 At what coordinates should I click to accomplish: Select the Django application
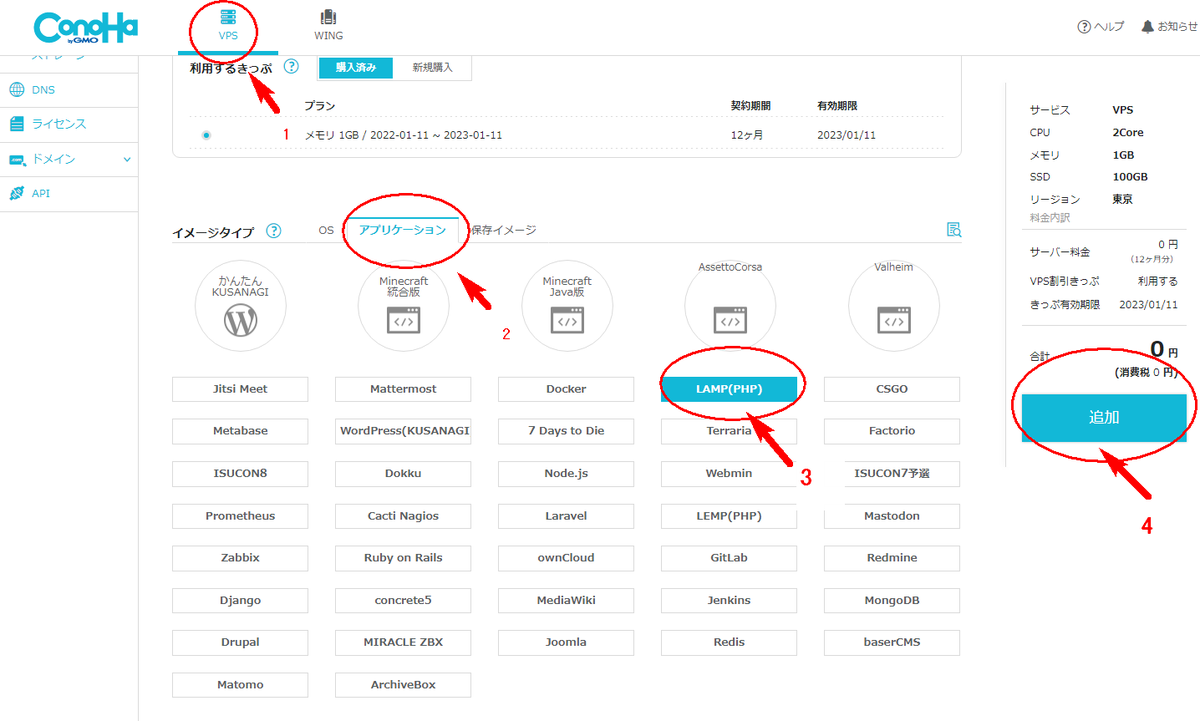(240, 600)
